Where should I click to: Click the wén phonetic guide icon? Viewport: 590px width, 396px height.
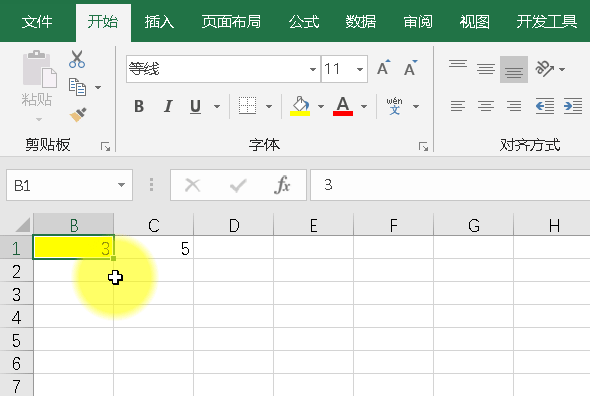[394, 106]
